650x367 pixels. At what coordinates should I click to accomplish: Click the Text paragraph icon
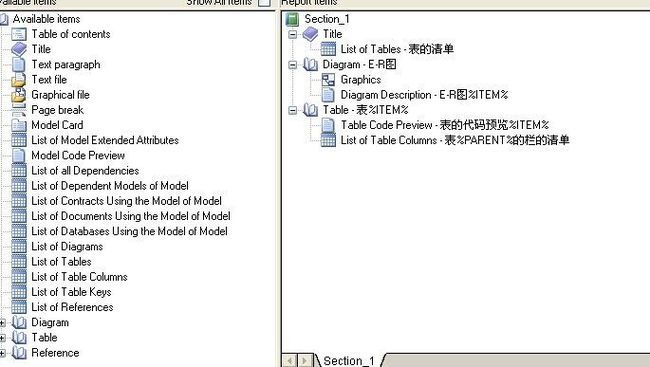(19, 64)
